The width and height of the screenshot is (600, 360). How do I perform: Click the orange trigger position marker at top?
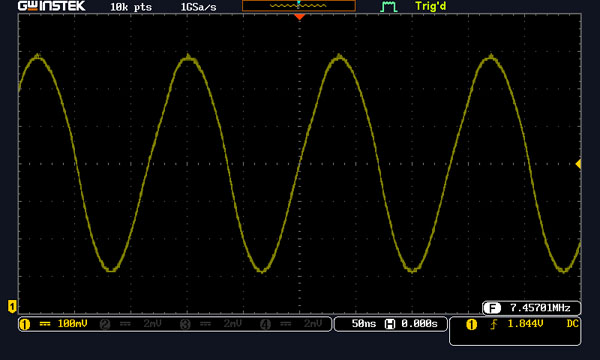click(x=299, y=17)
